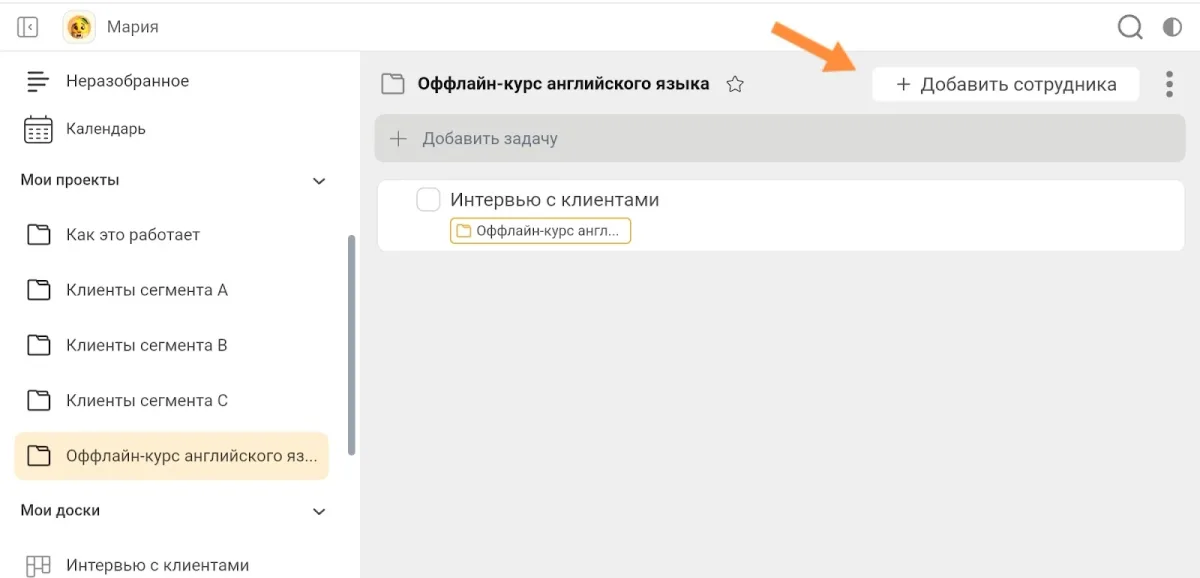Image resolution: width=1200 pixels, height=578 pixels.
Task: Open the Как это работает project
Action: [132, 235]
